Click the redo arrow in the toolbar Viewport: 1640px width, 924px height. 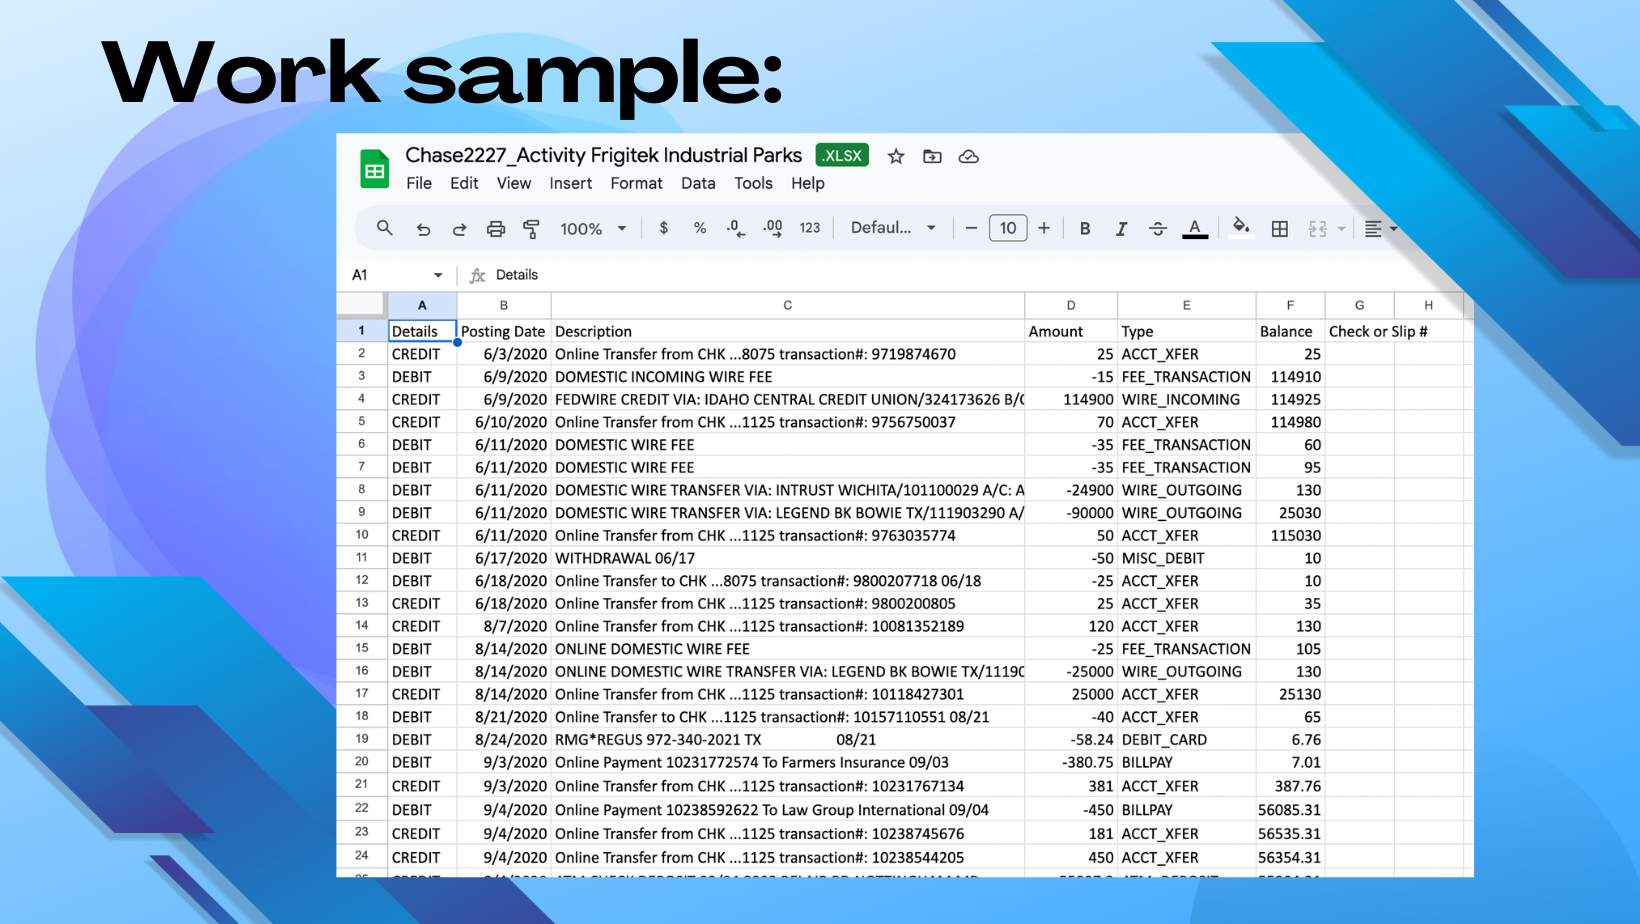(x=459, y=229)
